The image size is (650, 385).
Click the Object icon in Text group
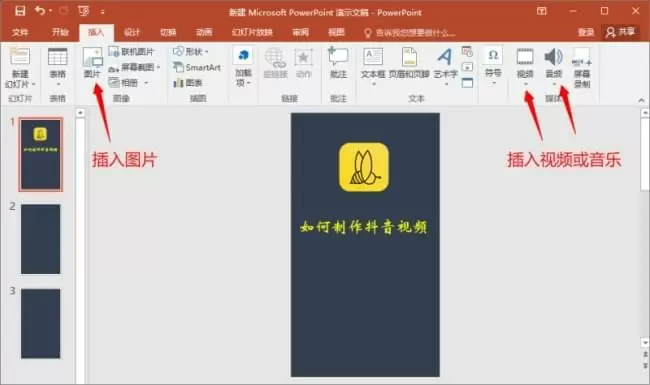point(467,83)
